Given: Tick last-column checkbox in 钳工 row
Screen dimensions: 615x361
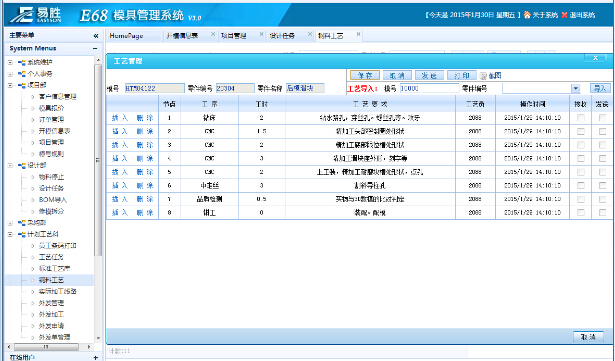Looking at the screenshot, I should pos(602,213).
